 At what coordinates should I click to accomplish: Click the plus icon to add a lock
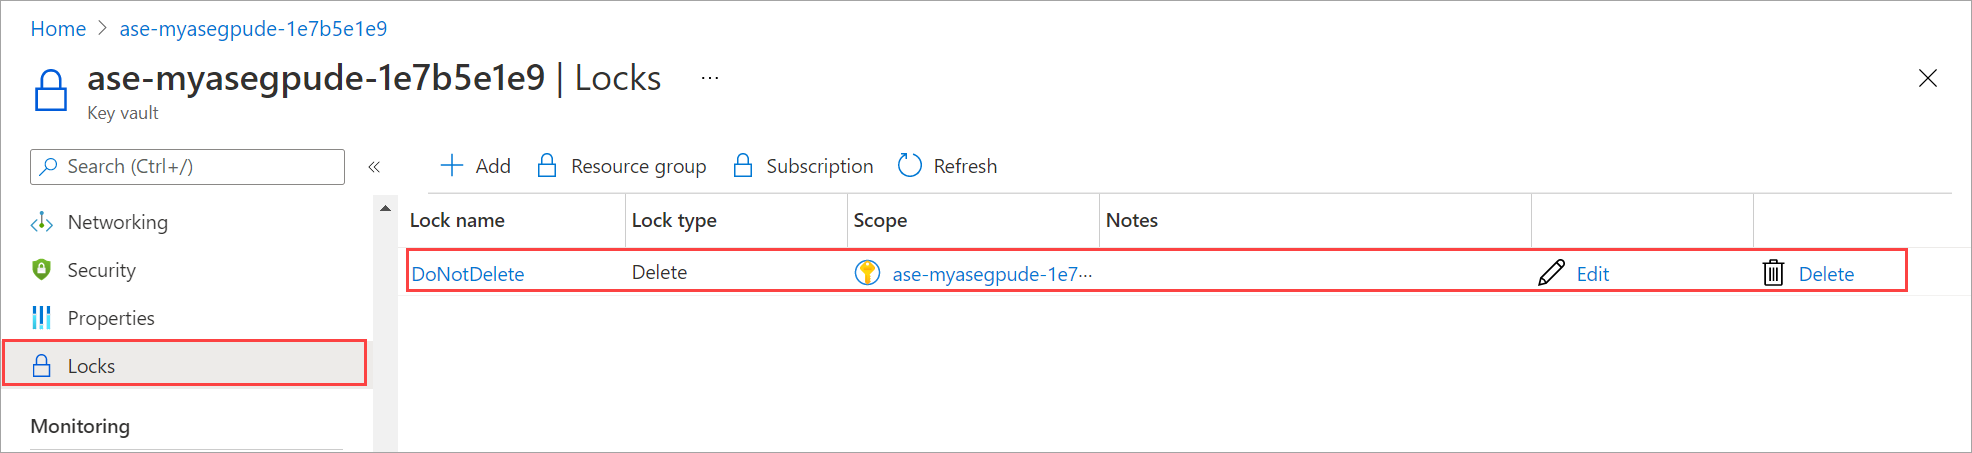pyautogui.click(x=452, y=166)
